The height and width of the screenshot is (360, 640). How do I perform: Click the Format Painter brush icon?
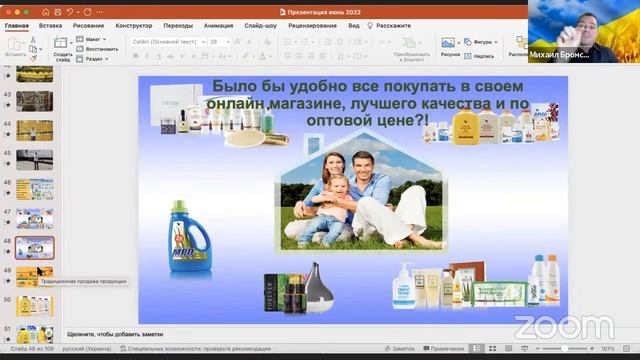coord(33,58)
